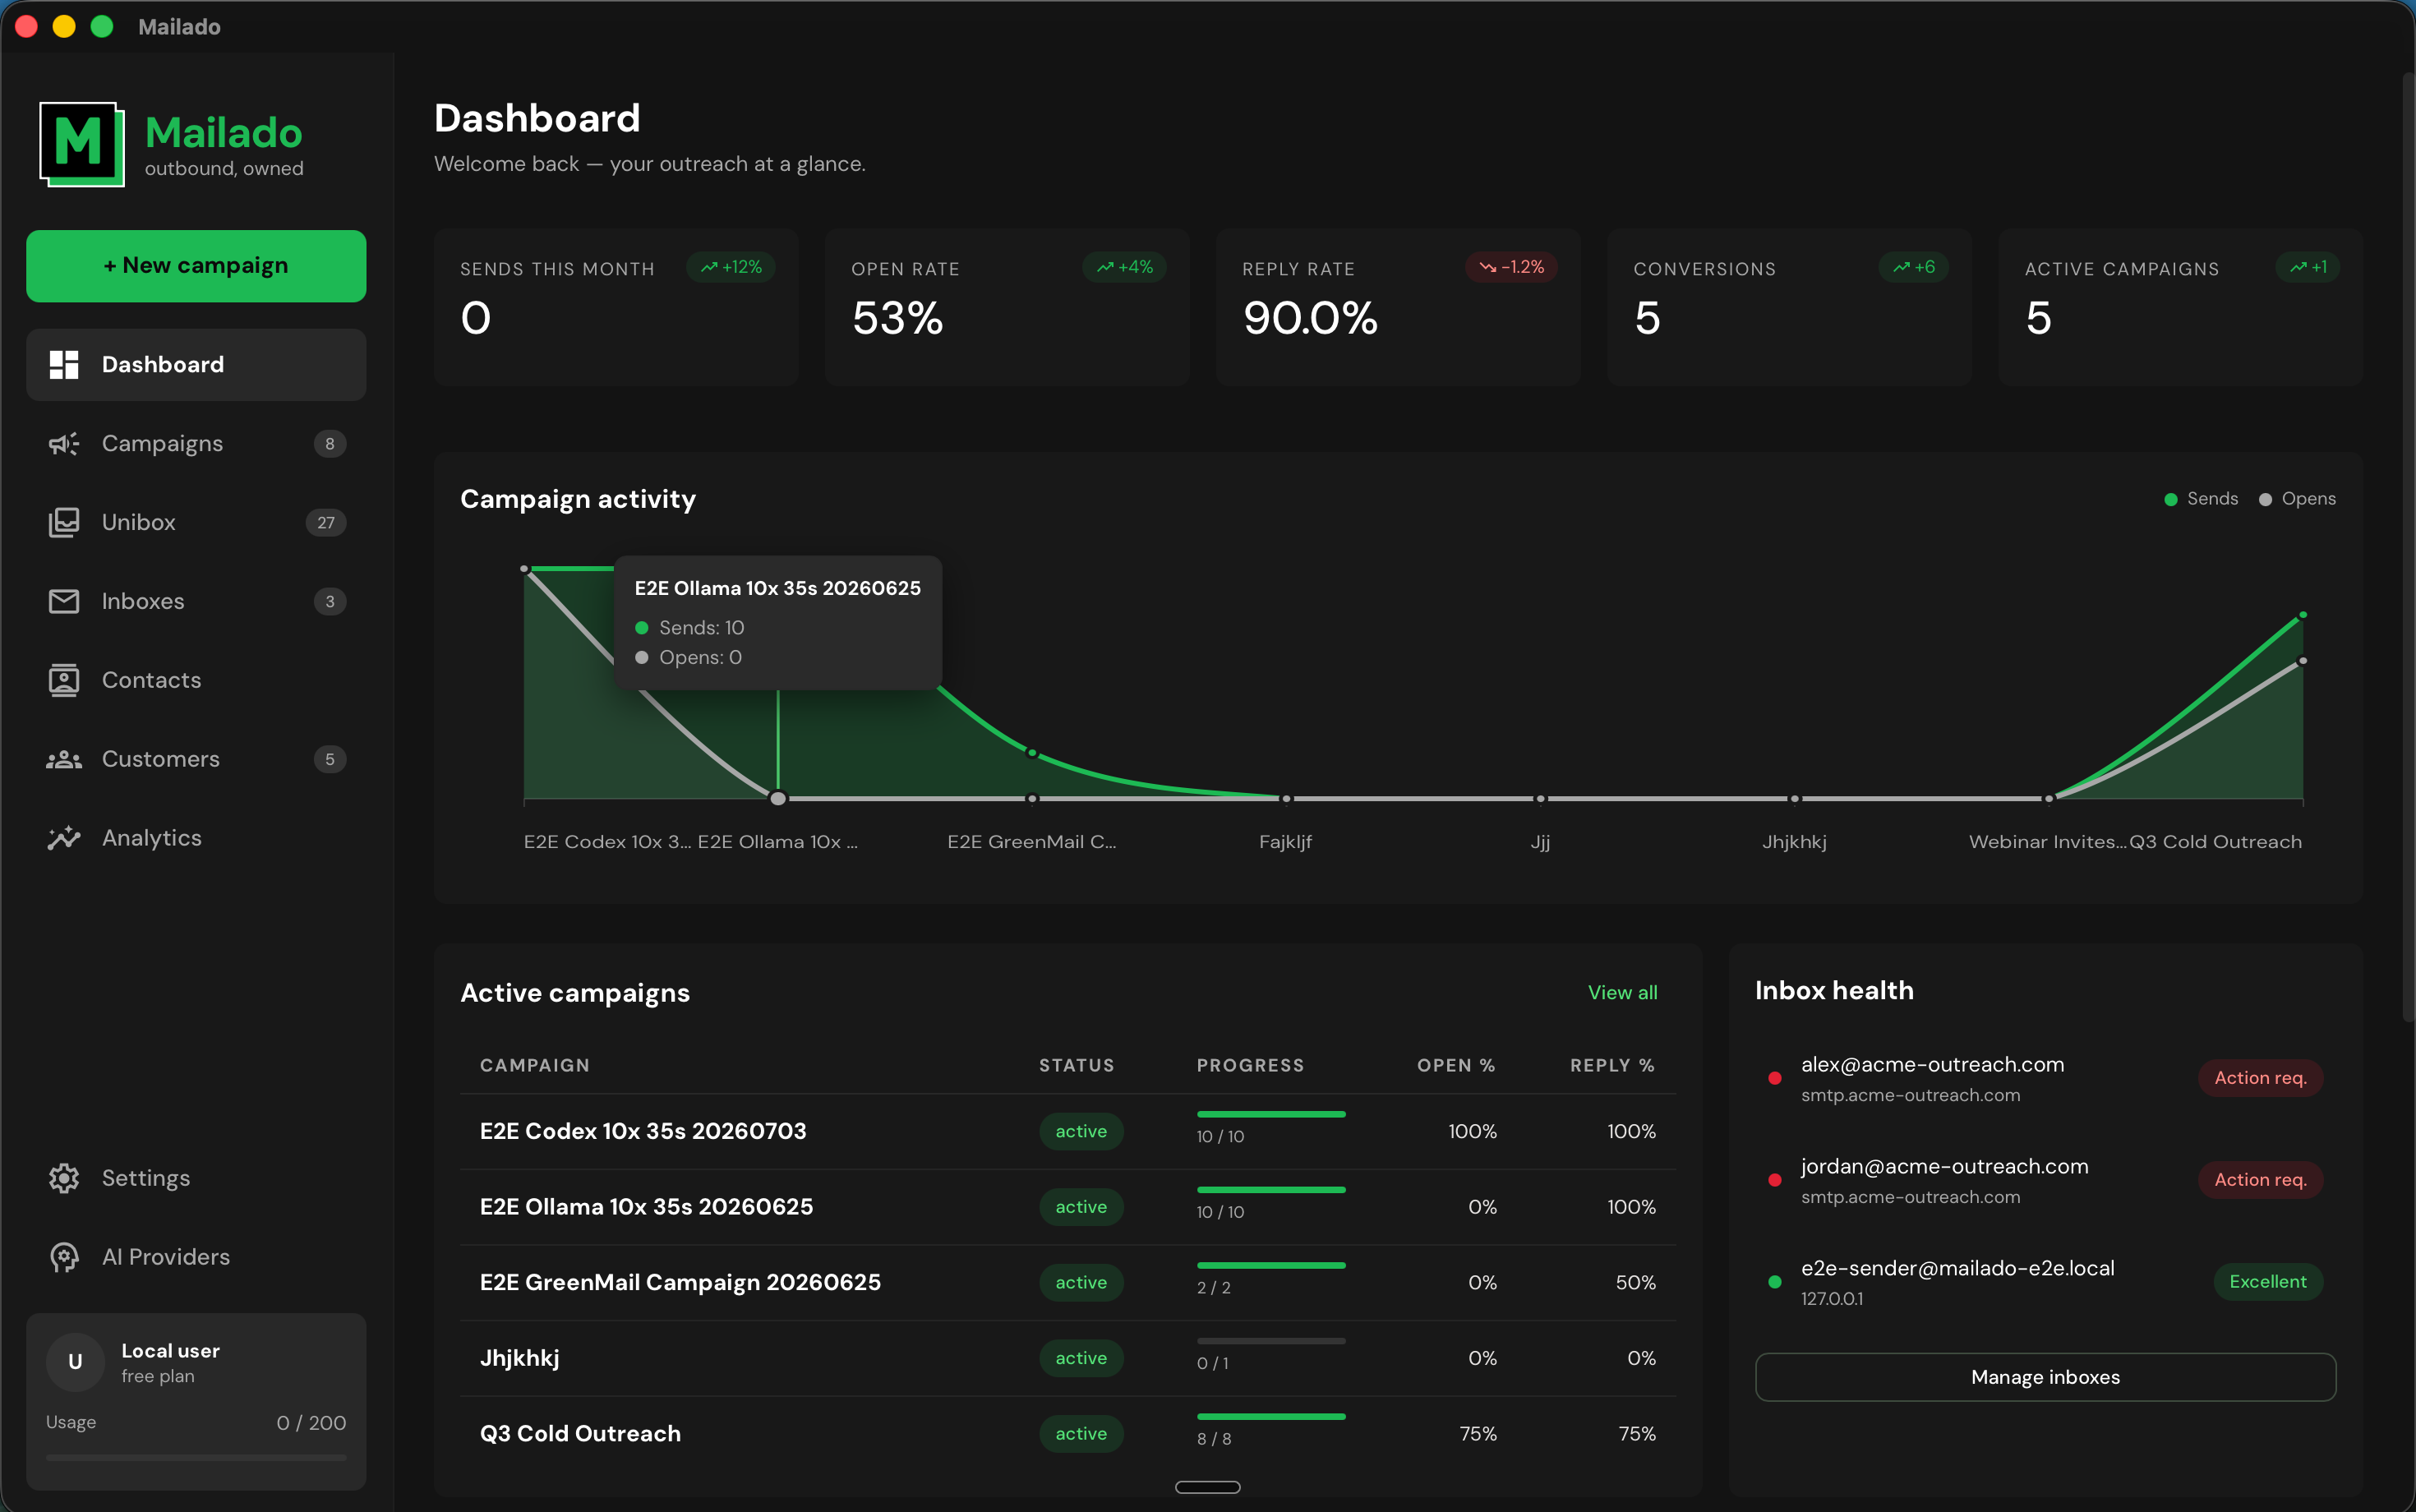The height and width of the screenshot is (1512, 2416).
Task: Open Inboxes in sidebar
Action: (196, 601)
